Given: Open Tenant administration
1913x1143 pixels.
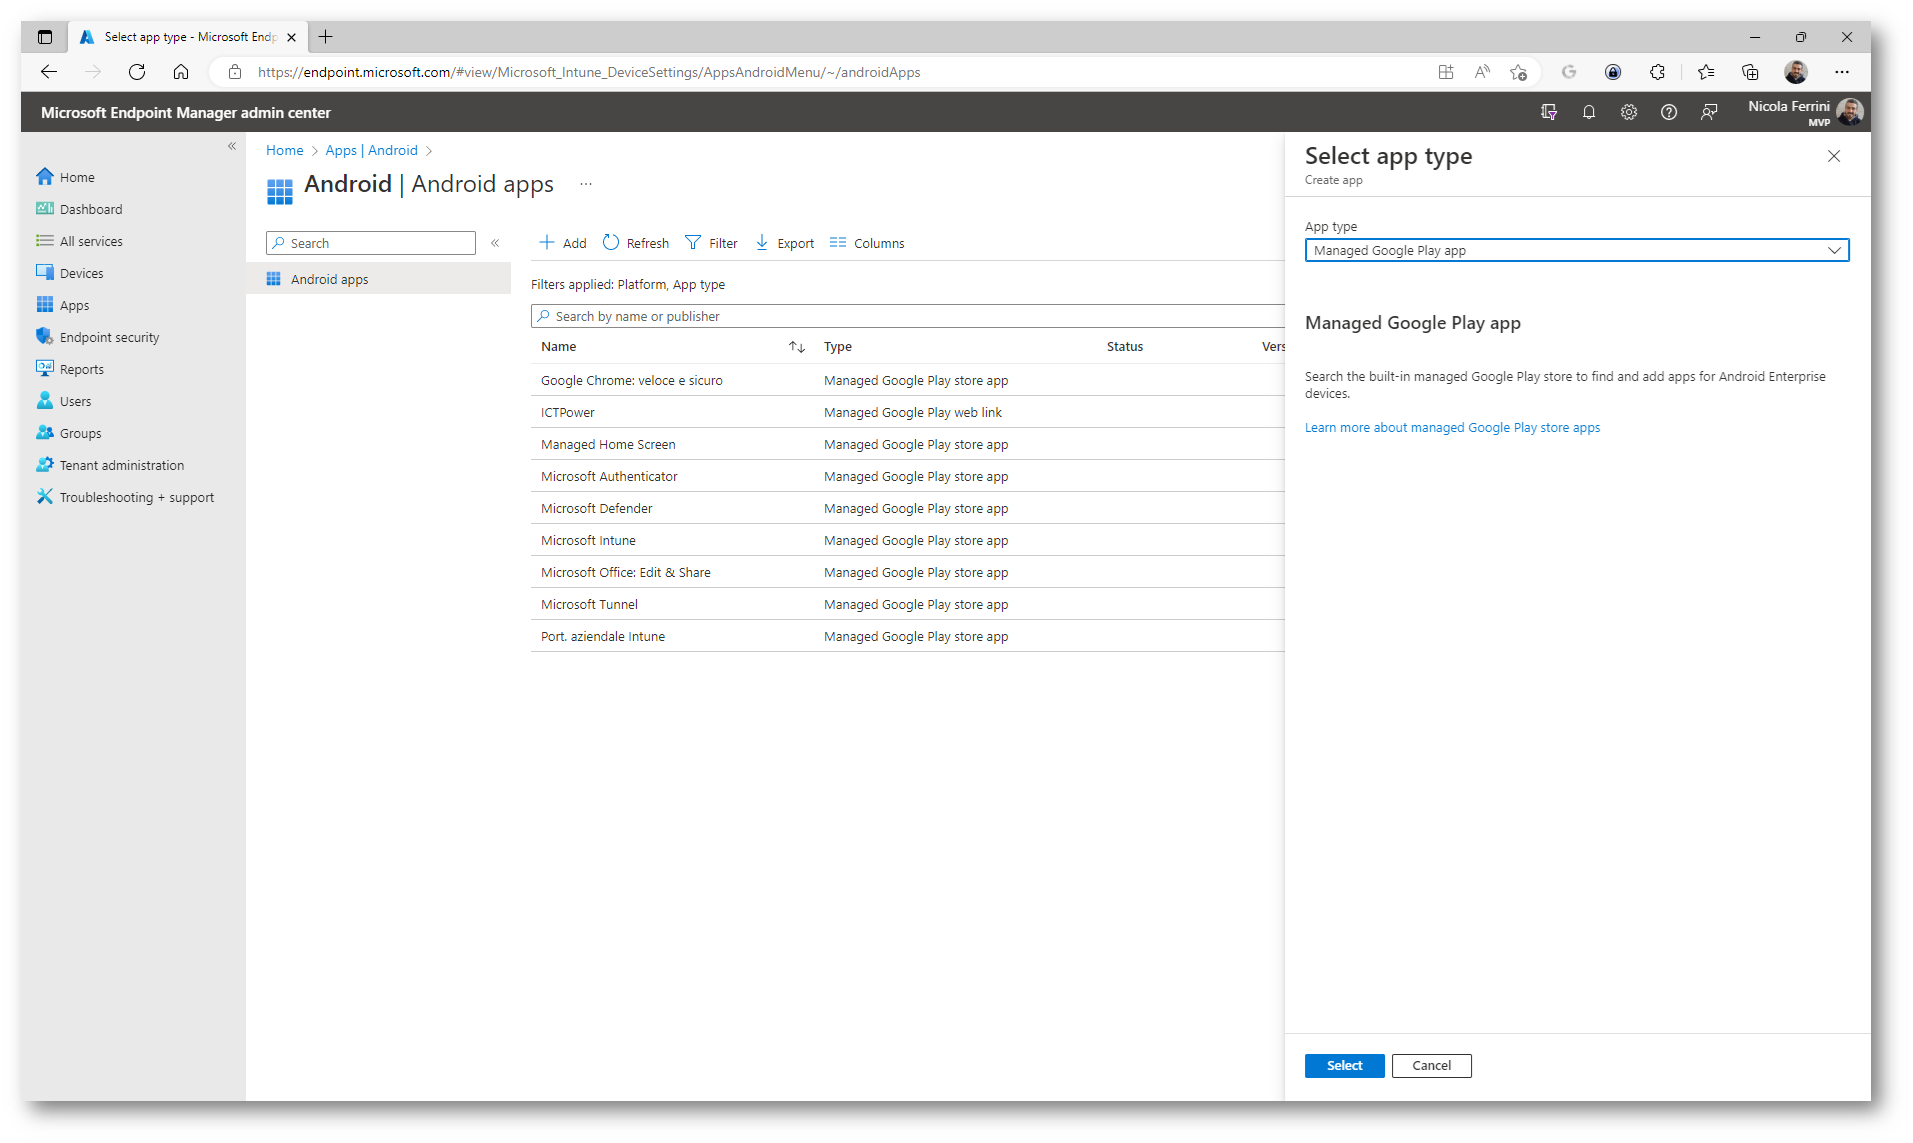Looking at the screenshot, I should tap(110, 465).
